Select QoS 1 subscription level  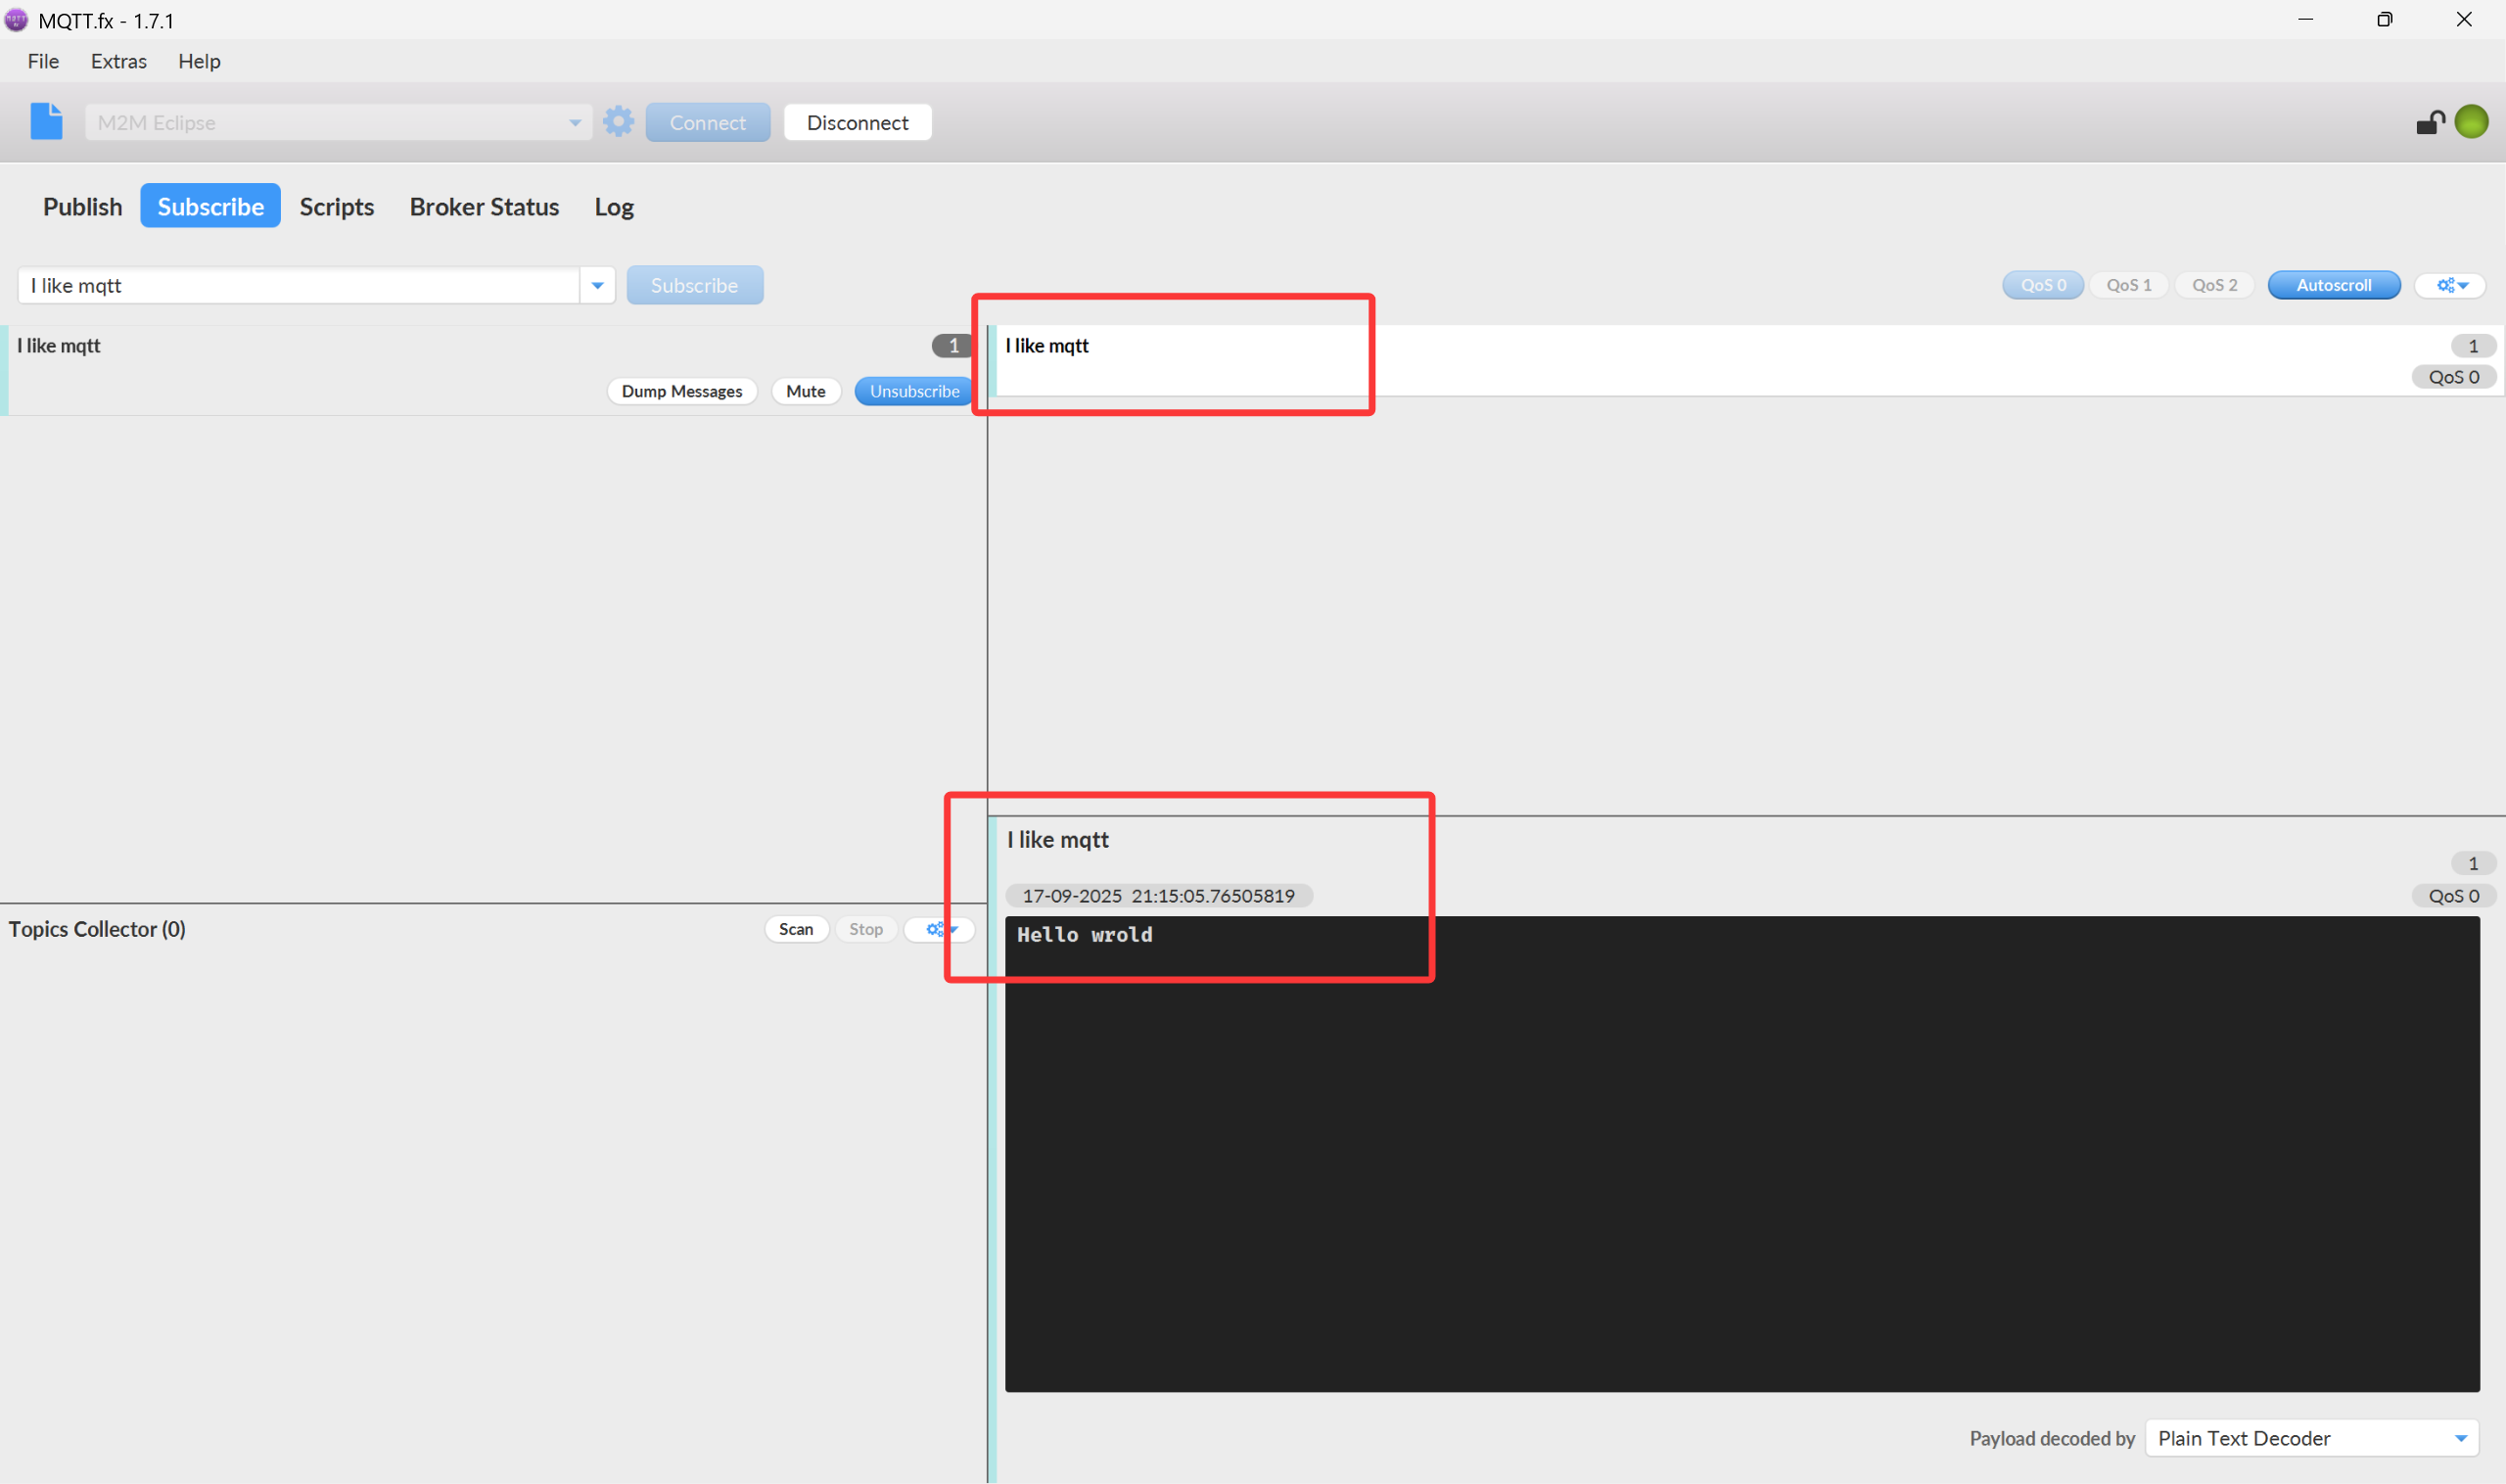pyautogui.click(x=2129, y=285)
